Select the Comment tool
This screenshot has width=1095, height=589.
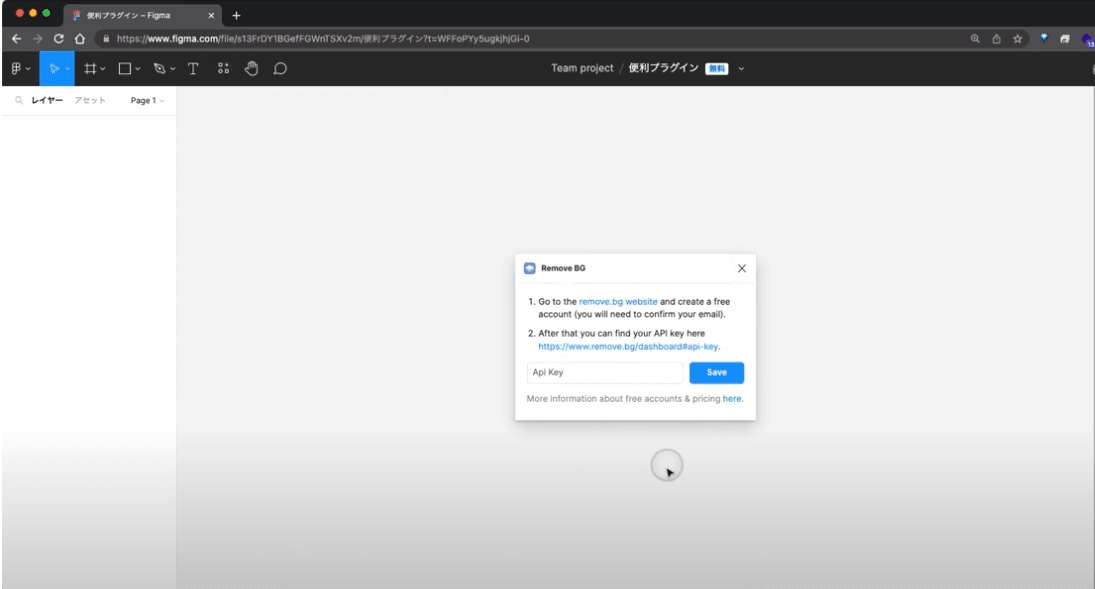280,68
